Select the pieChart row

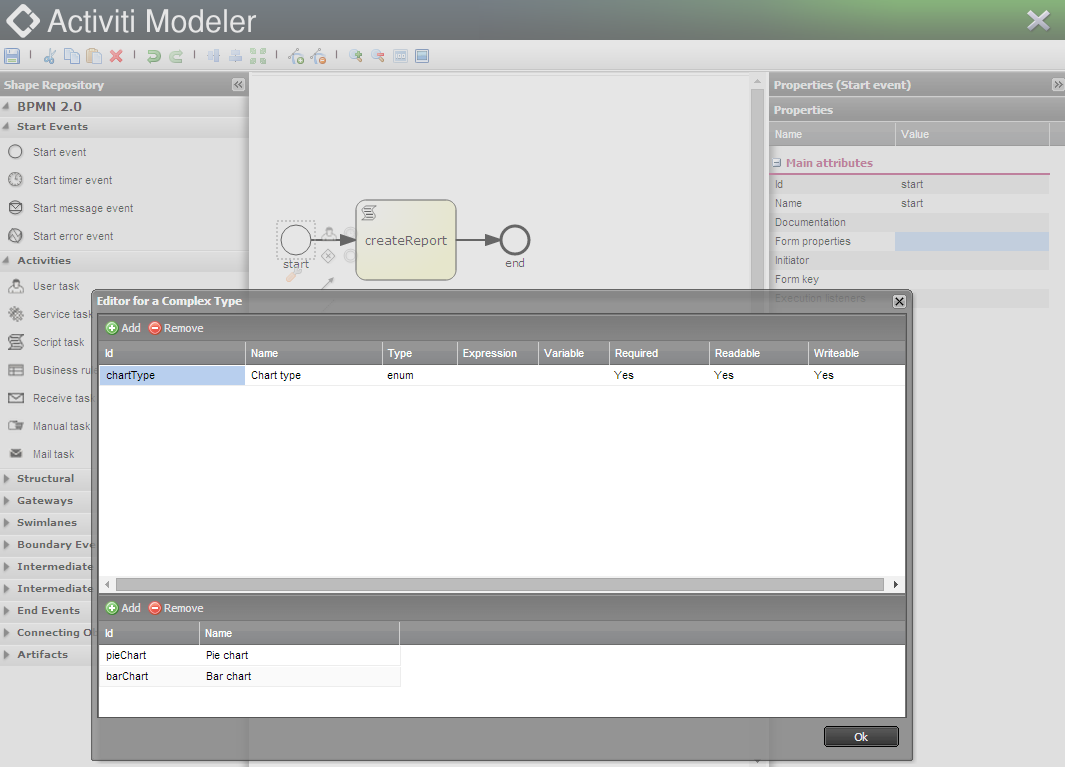tap(250, 655)
